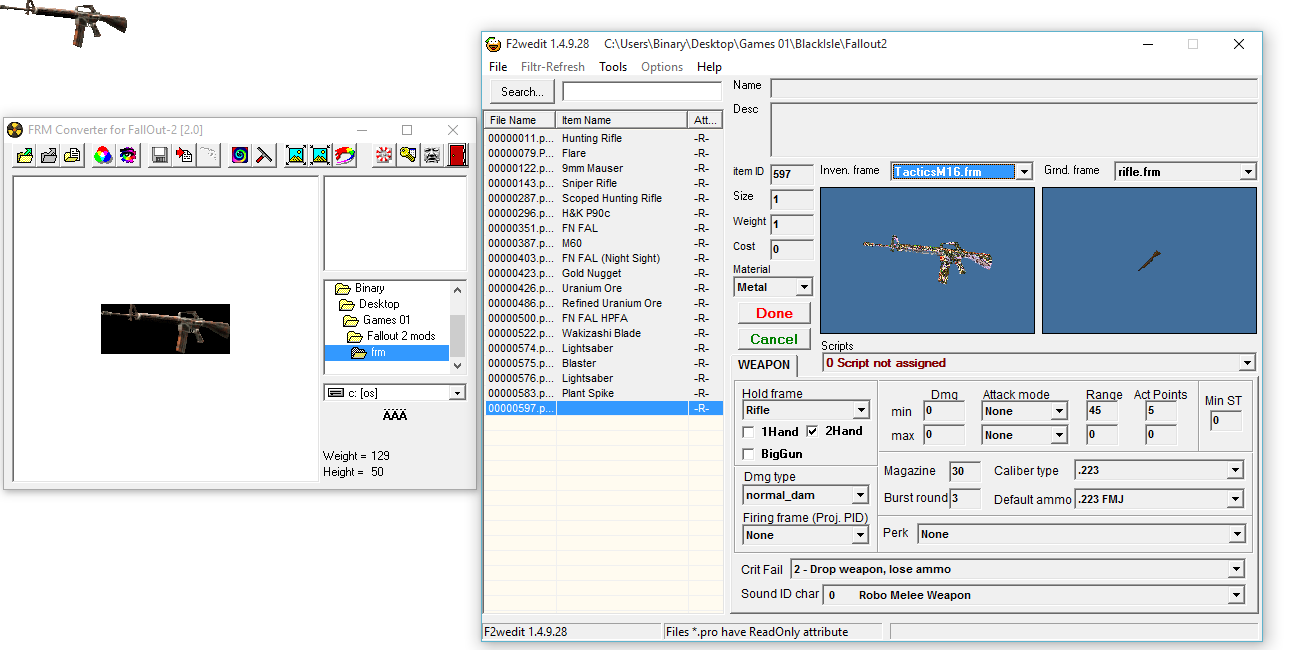Click the lifebuoy help icon in FRM Converter
This screenshot has height=650, width=1312.
384,155
